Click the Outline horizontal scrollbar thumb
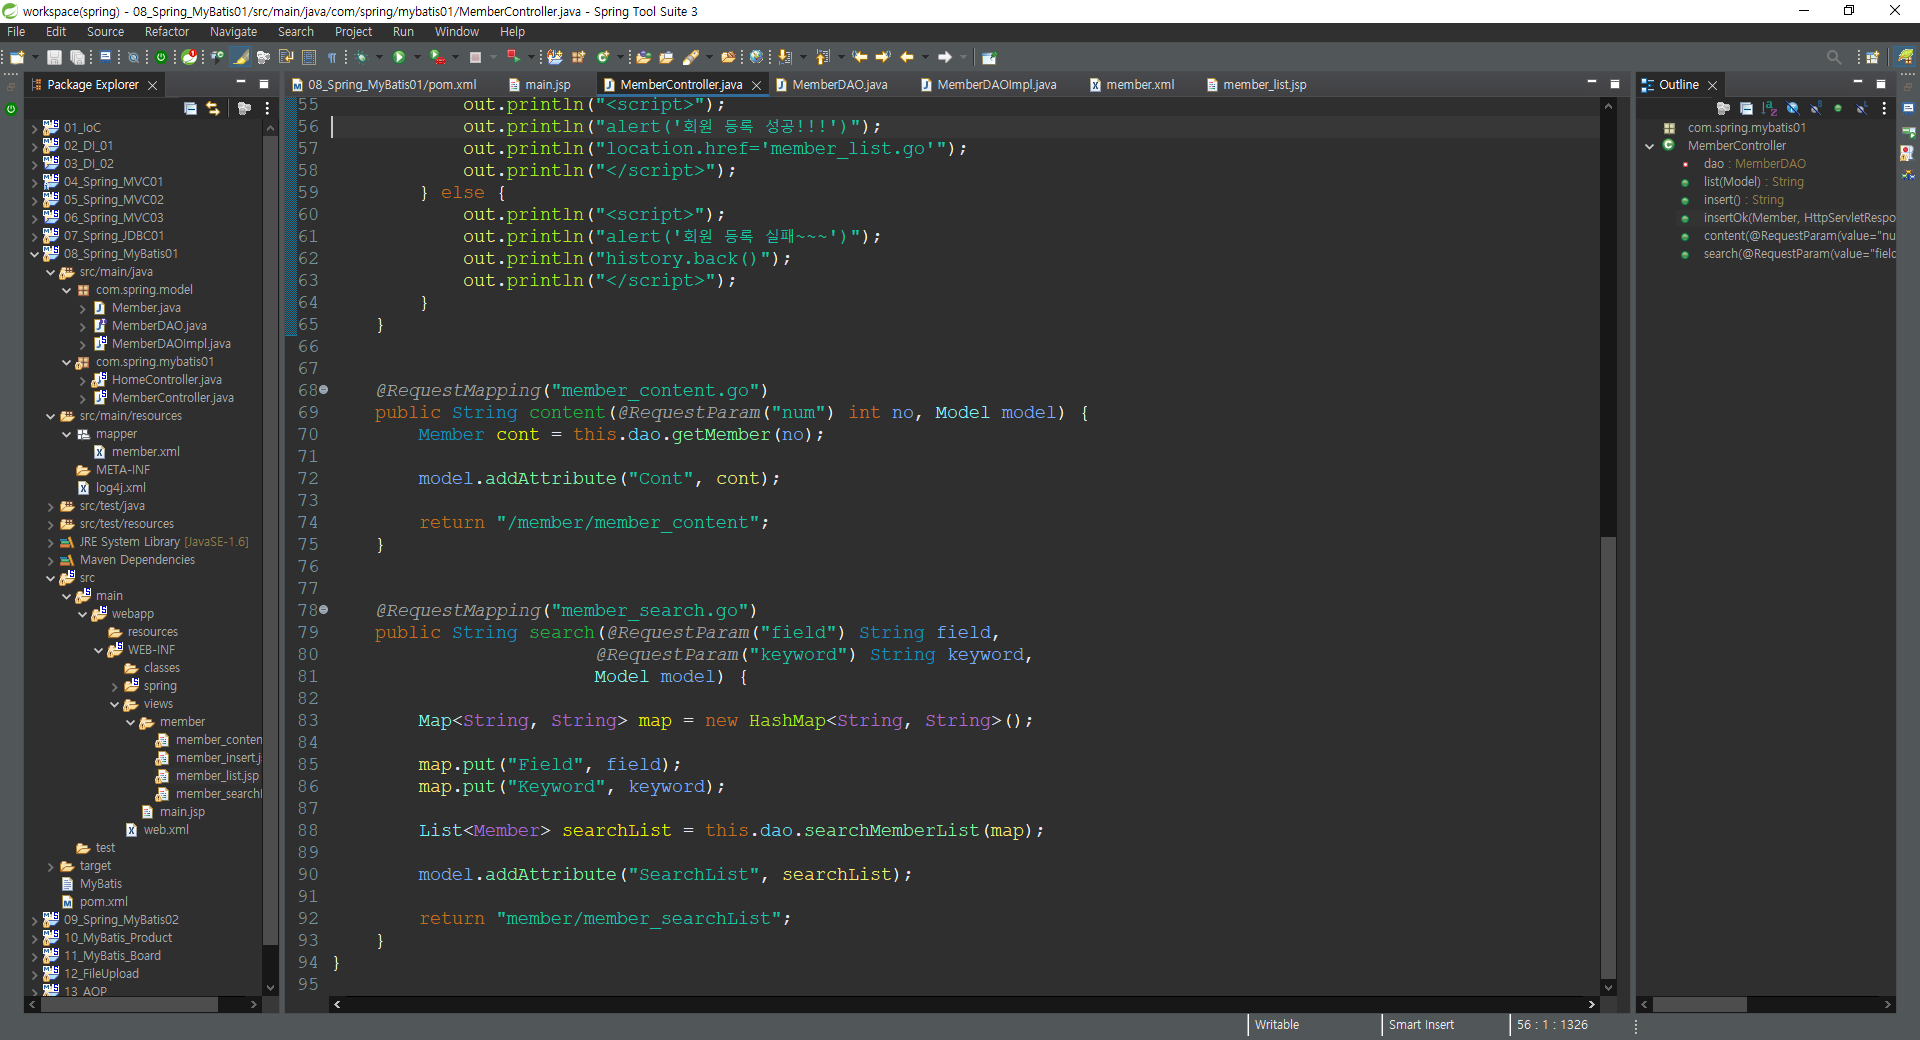The image size is (1920, 1040). pos(1699,1004)
